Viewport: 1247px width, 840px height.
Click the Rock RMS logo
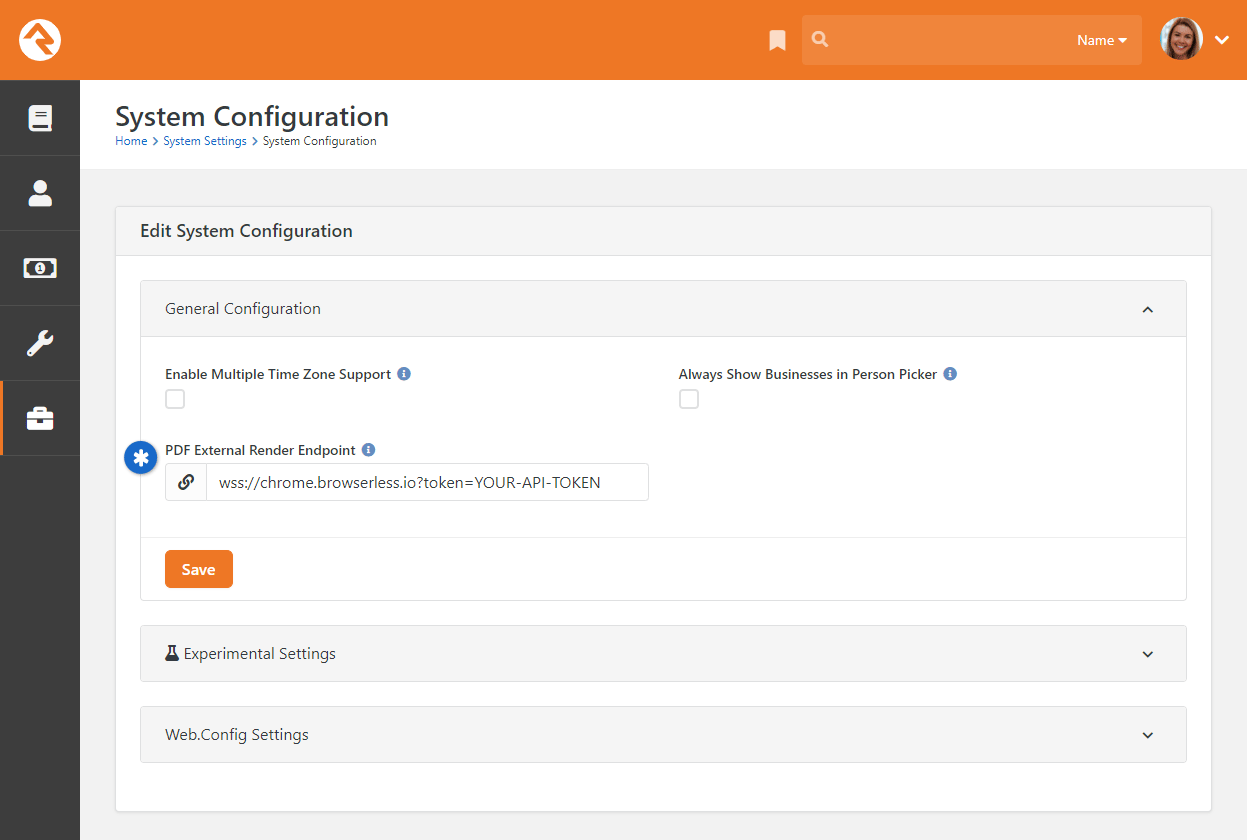tap(40, 40)
